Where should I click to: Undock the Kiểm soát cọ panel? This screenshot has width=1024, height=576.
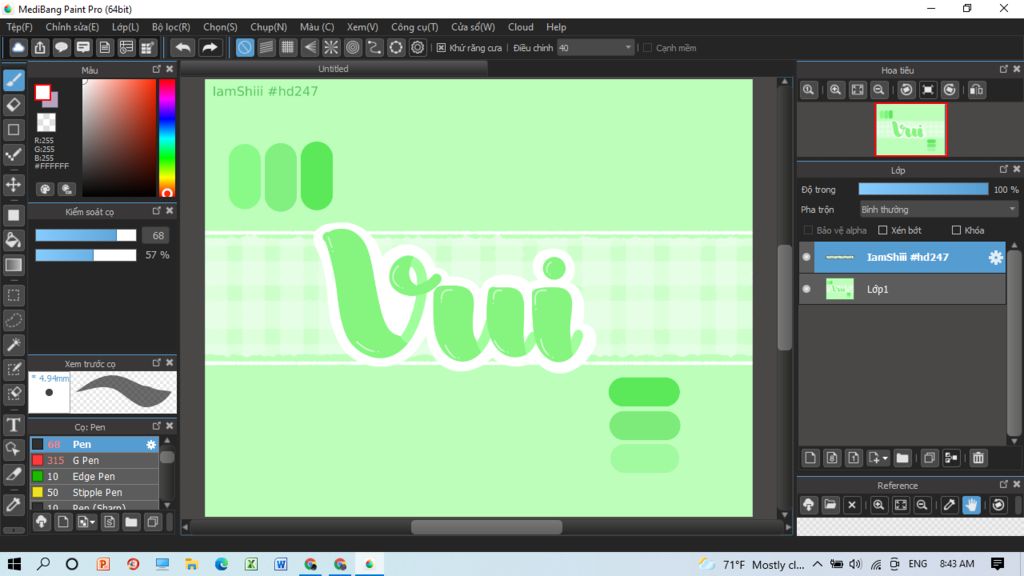point(157,211)
